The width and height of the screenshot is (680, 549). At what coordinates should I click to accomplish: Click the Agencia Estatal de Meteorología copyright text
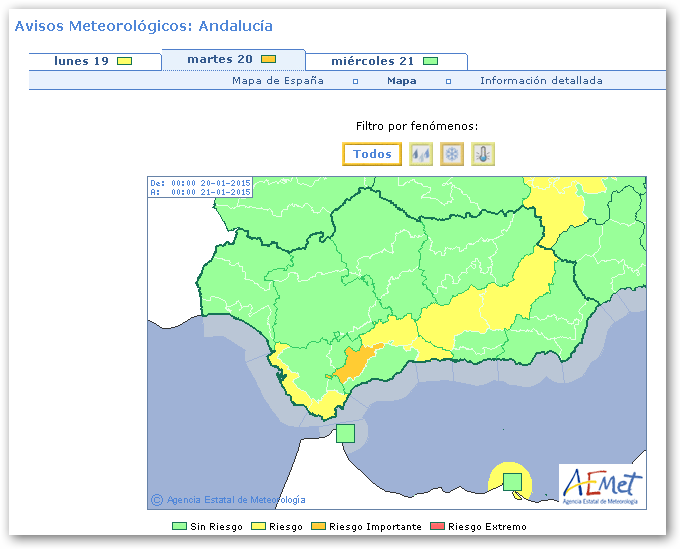point(236,499)
